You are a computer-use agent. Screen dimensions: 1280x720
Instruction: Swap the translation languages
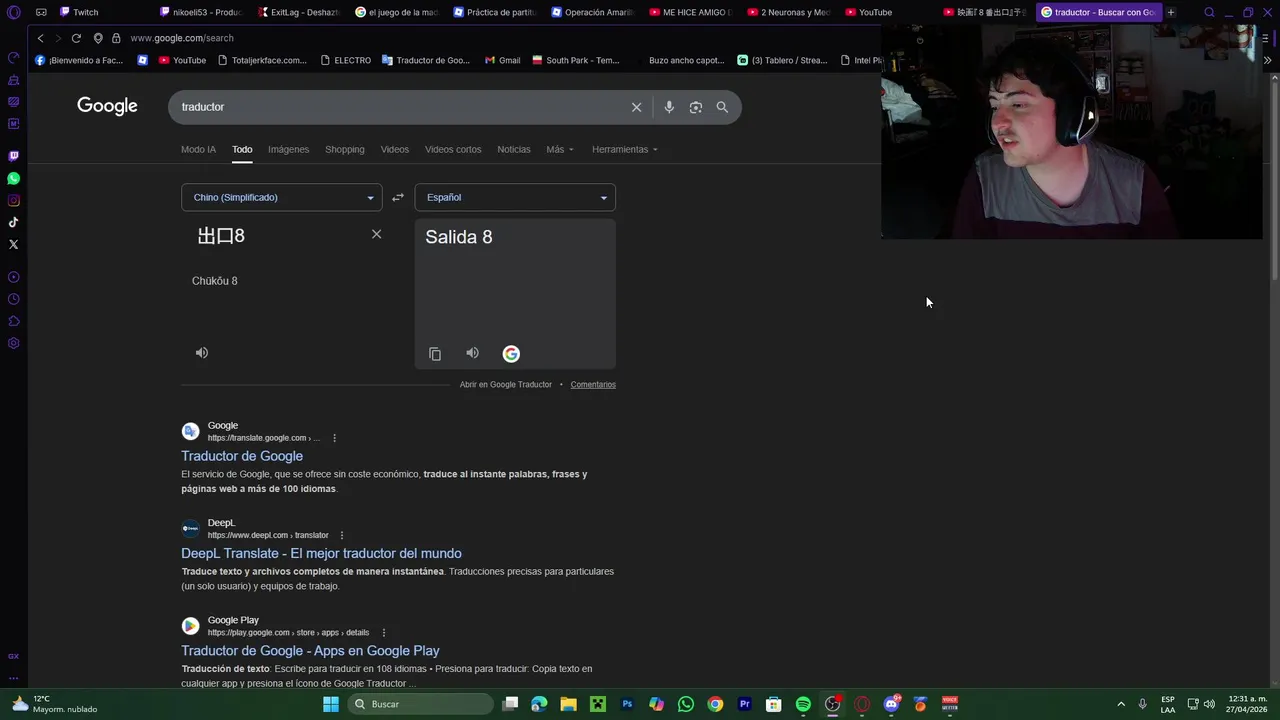point(398,197)
